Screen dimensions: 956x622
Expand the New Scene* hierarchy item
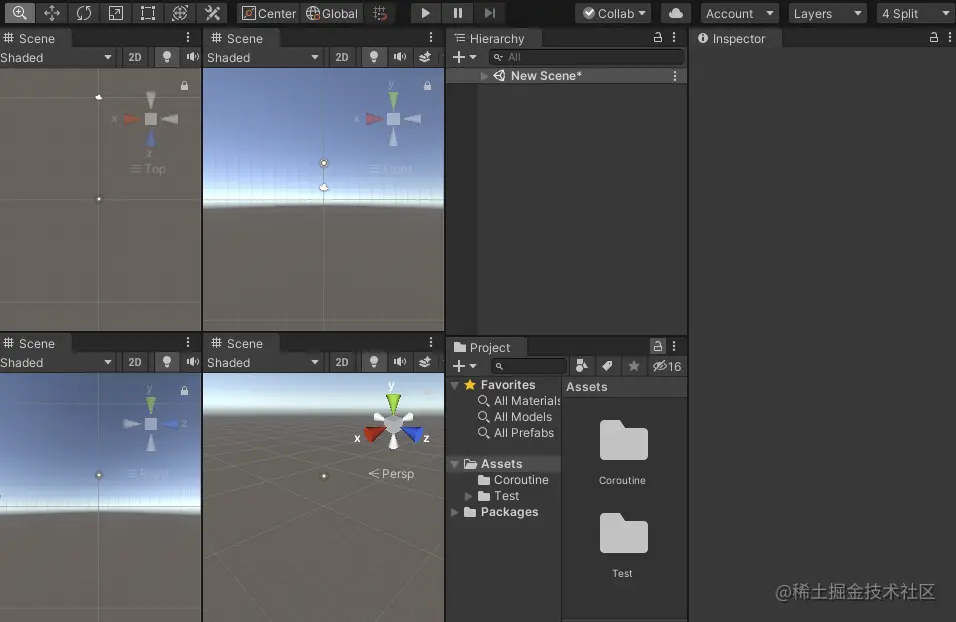coord(484,76)
